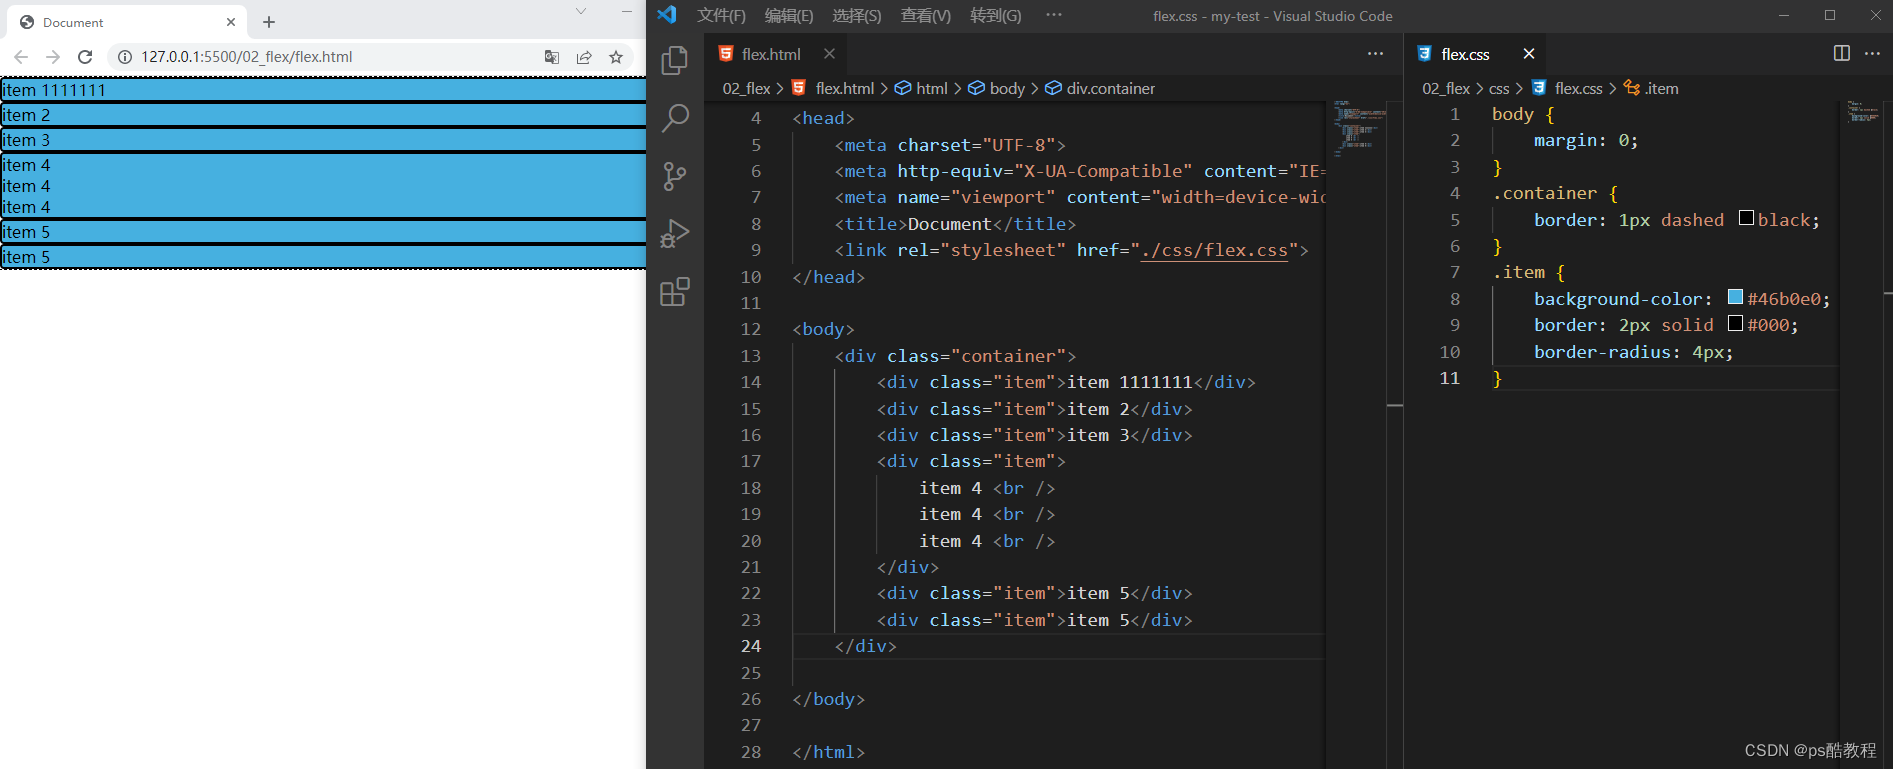
Task: Click '<div class="container">' line in flex.html
Action: coord(955,356)
